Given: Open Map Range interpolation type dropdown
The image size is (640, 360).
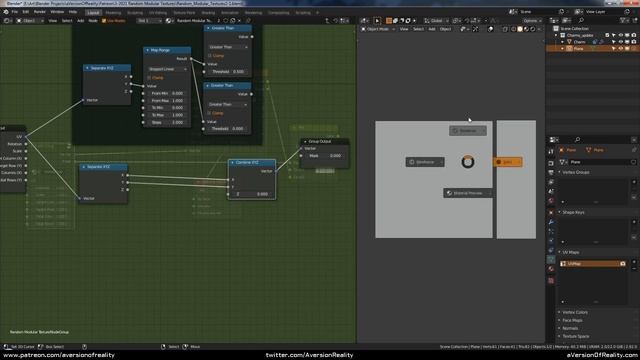Looking at the screenshot, I should pyautogui.click(x=167, y=69).
